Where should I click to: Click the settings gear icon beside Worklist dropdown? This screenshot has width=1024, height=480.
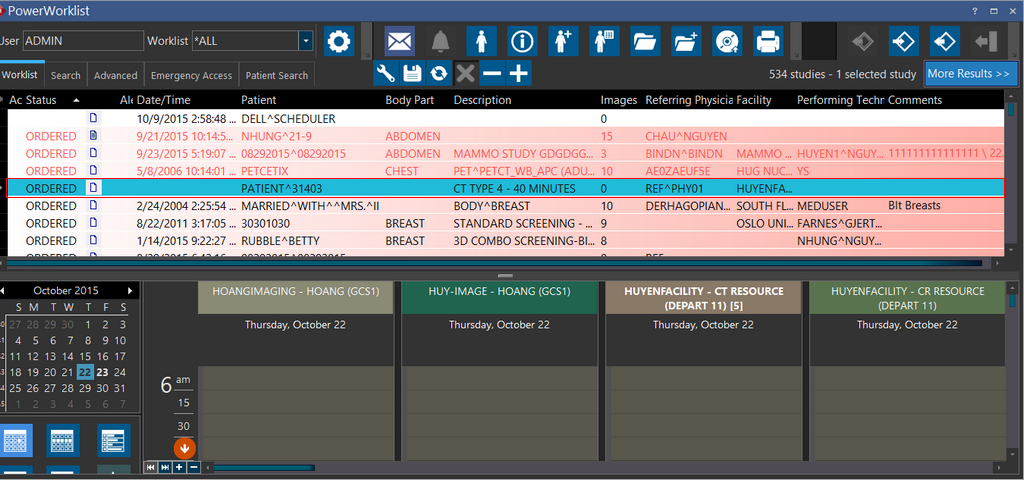tap(340, 42)
